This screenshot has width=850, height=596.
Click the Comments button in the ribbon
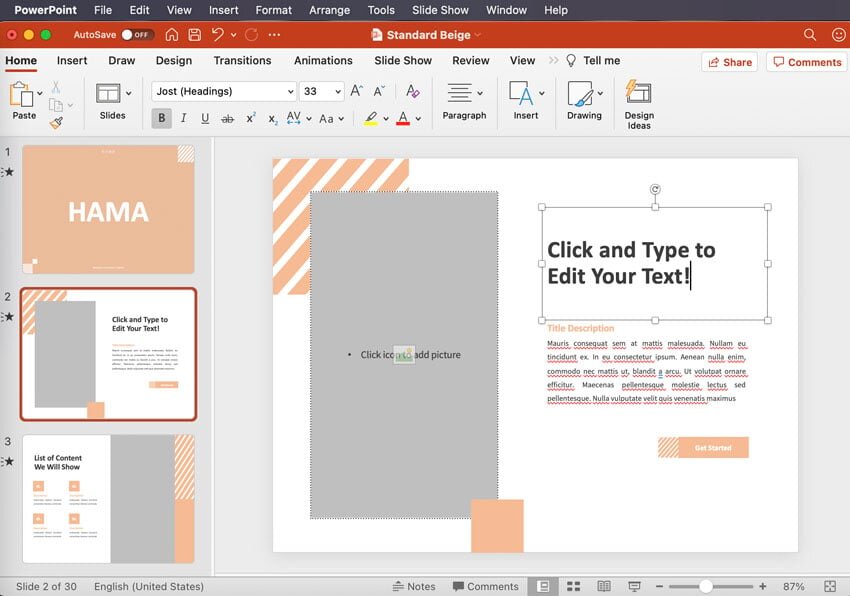coord(805,62)
